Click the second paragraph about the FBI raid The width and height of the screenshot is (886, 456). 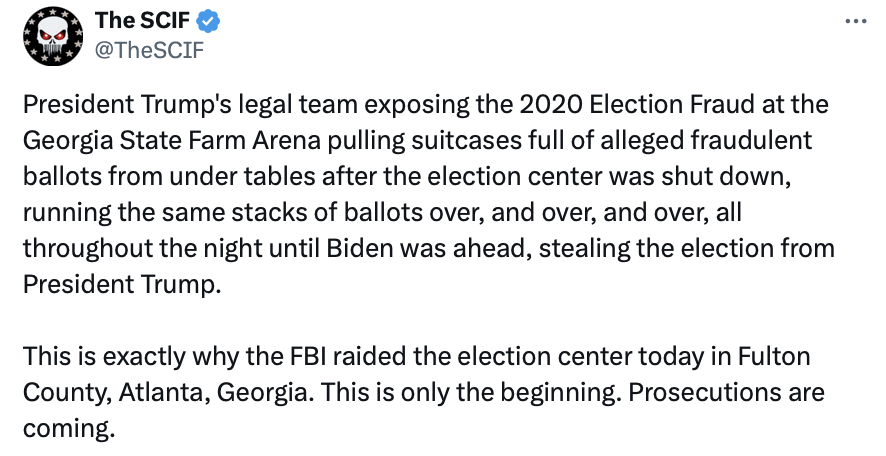pyautogui.click(x=420, y=392)
